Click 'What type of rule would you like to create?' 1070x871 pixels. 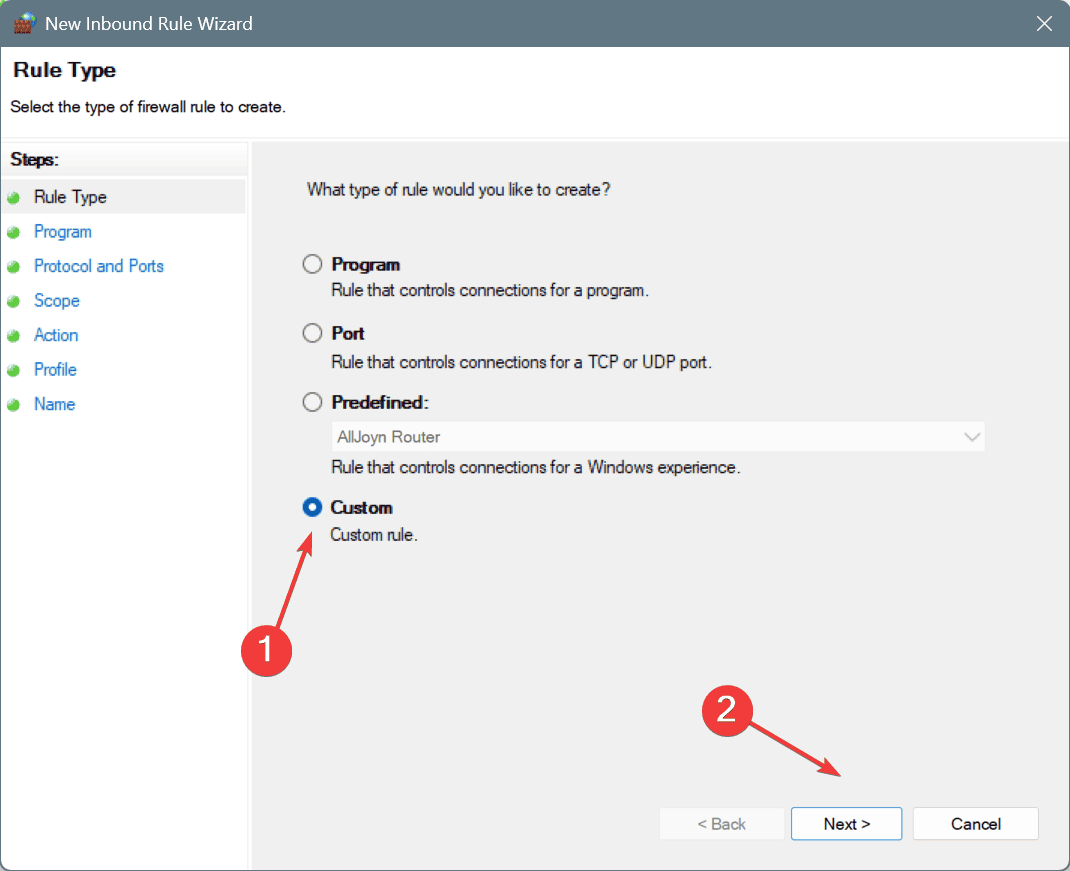coord(459,190)
